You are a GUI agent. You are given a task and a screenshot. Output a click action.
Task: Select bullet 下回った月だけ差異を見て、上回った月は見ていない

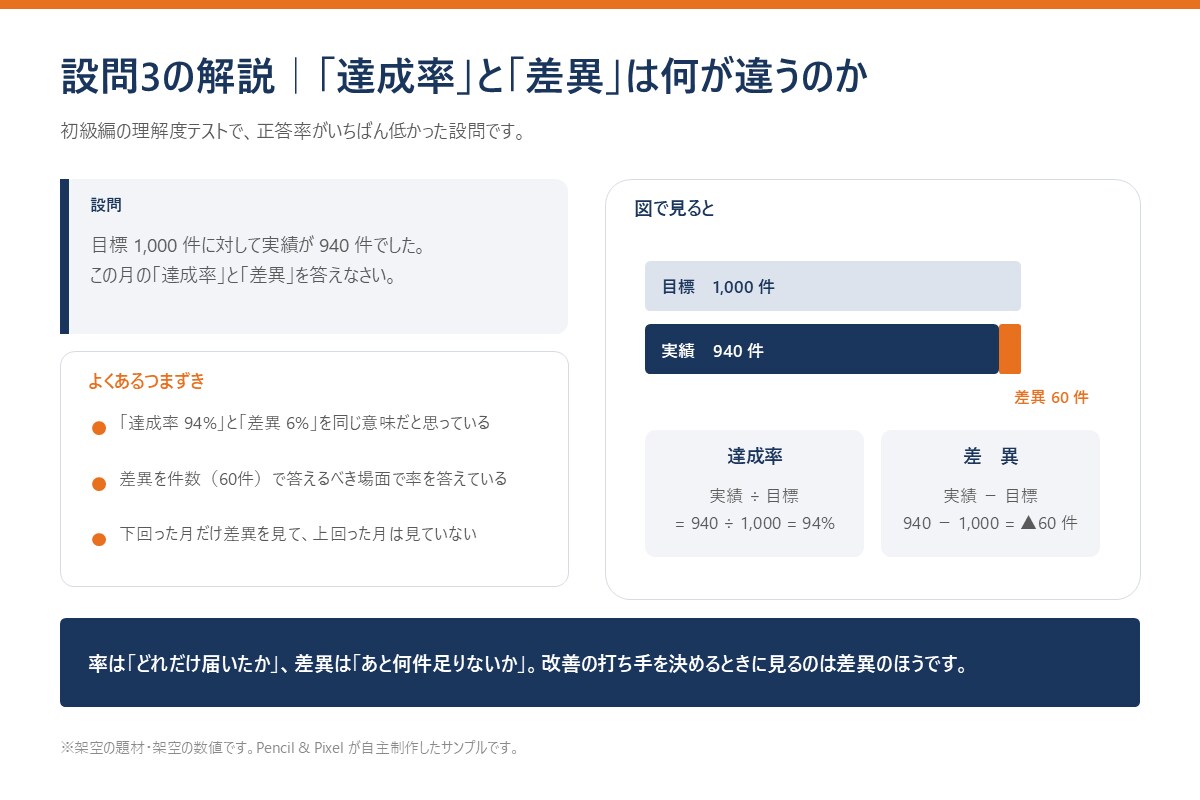coord(298,534)
